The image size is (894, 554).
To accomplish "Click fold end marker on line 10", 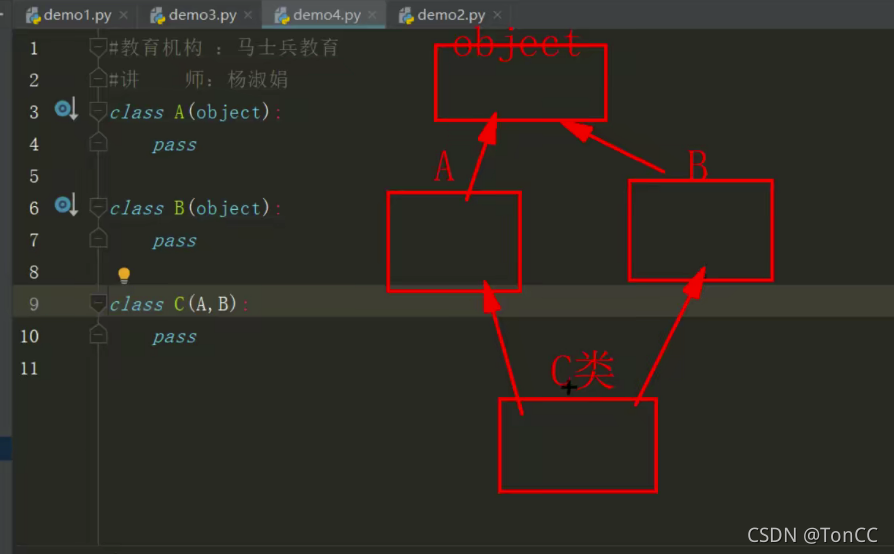I will point(98,335).
